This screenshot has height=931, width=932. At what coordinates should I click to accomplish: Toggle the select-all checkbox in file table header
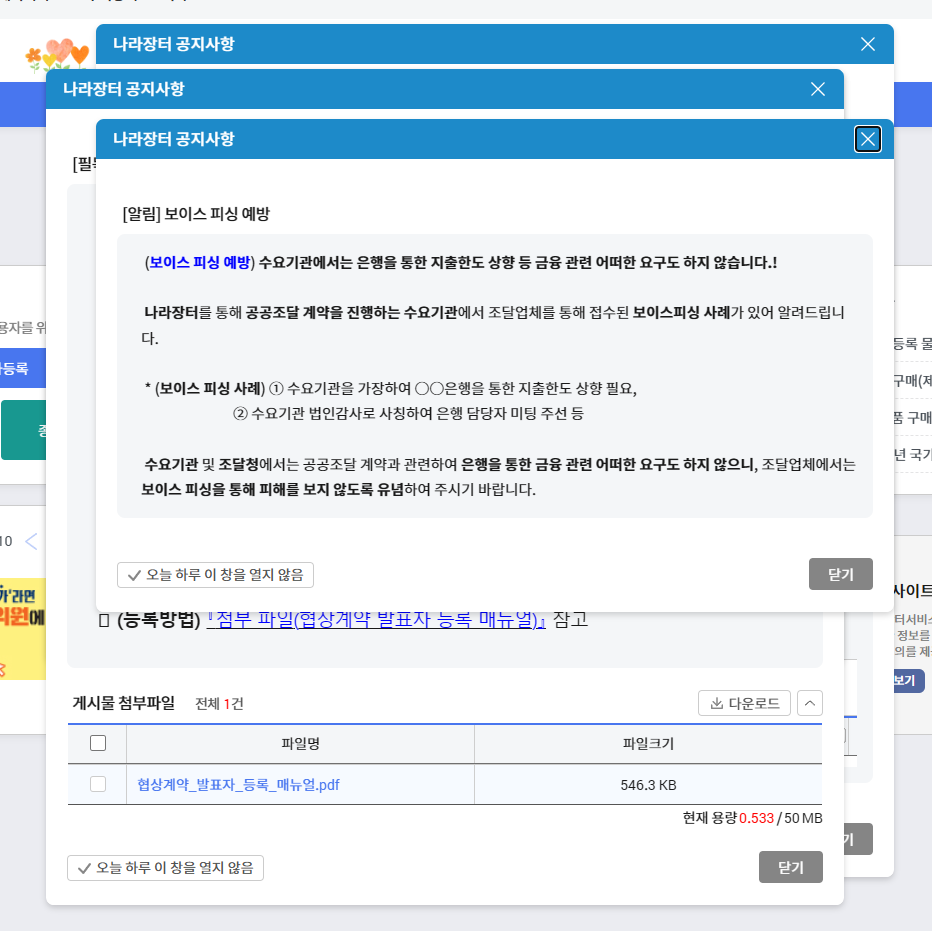click(98, 743)
